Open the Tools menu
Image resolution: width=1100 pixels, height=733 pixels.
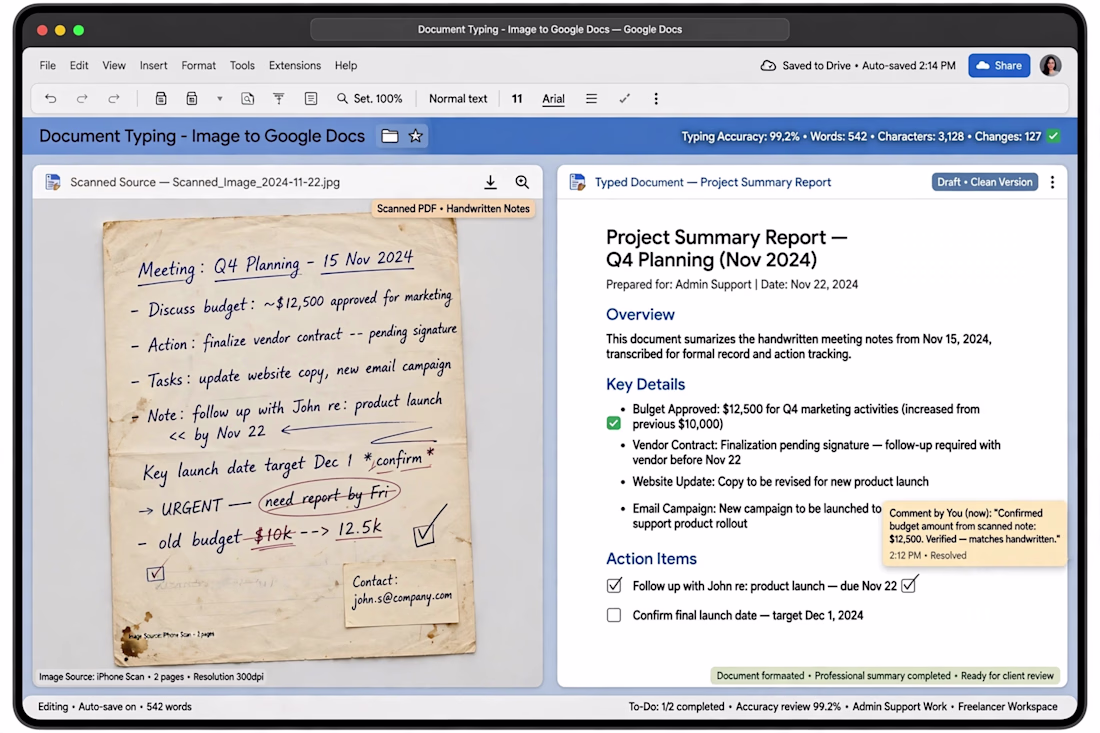pyautogui.click(x=242, y=65)
